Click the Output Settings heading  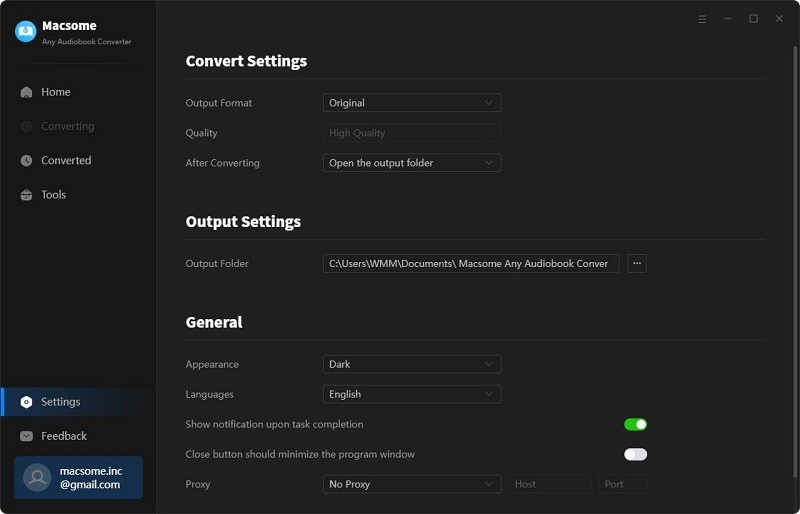coord(243,222)
